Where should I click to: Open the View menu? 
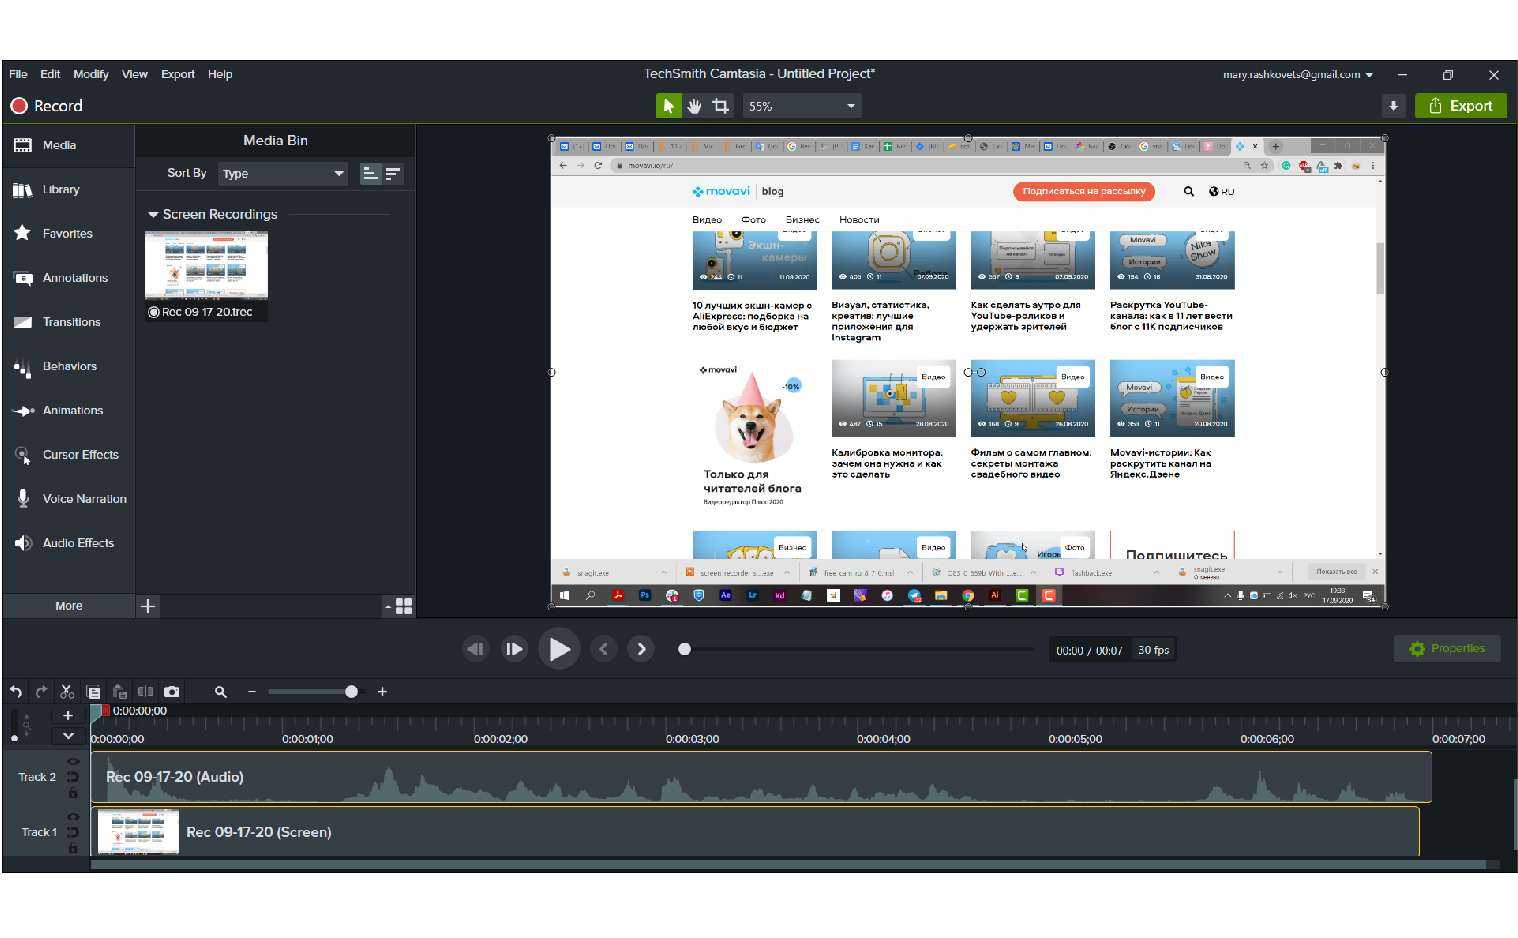[134, 74]
